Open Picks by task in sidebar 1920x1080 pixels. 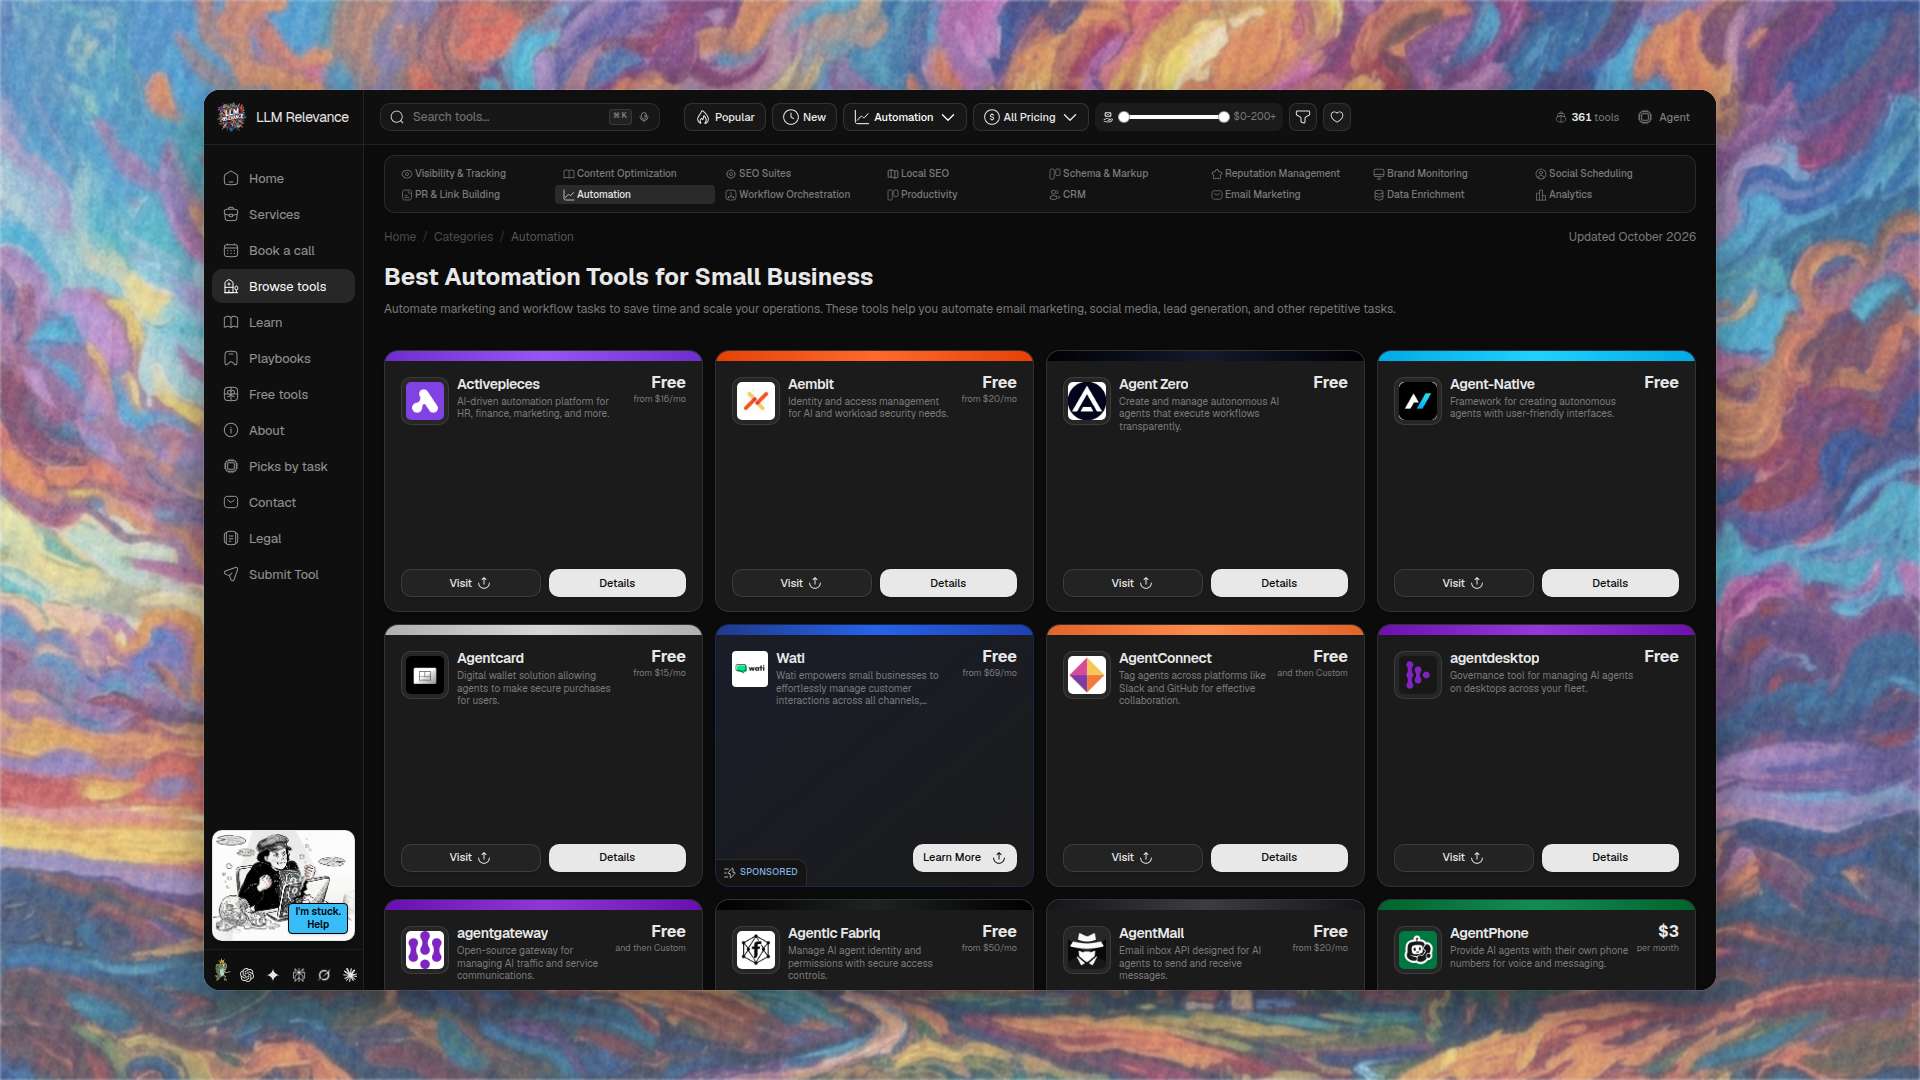tap(283, 466)
